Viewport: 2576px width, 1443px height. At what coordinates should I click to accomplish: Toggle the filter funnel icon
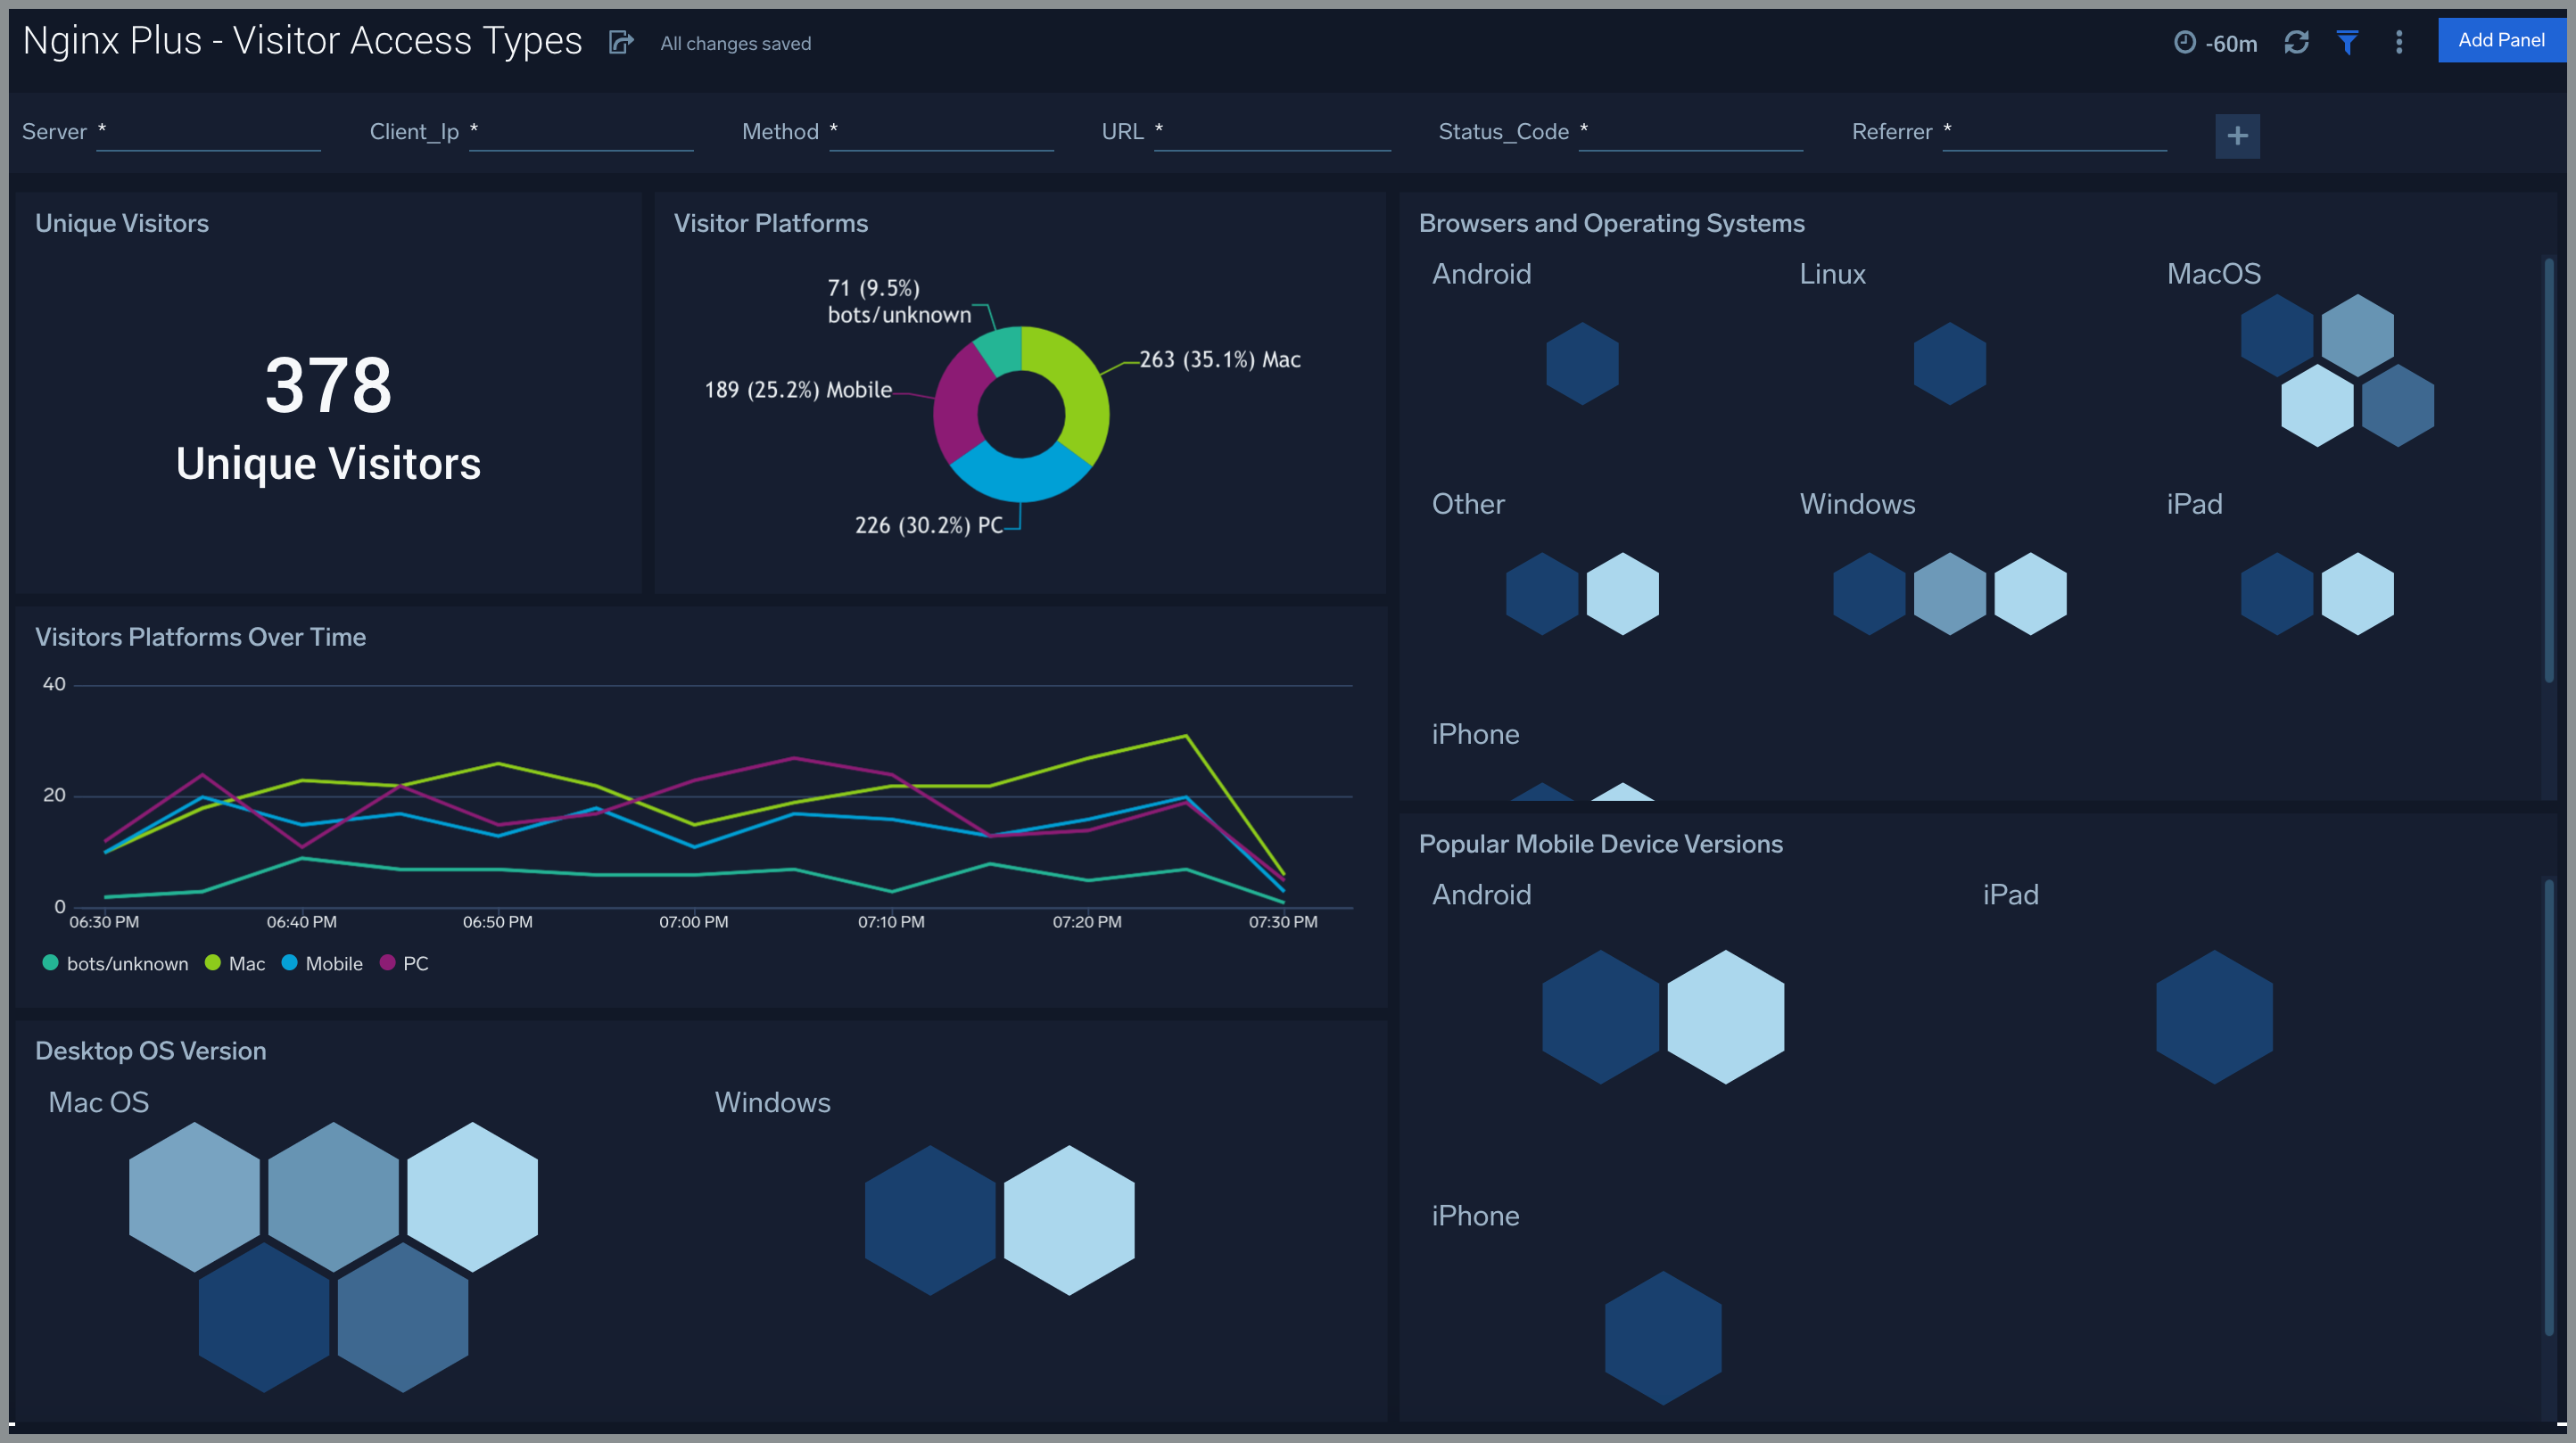[x=2347, y=42]
